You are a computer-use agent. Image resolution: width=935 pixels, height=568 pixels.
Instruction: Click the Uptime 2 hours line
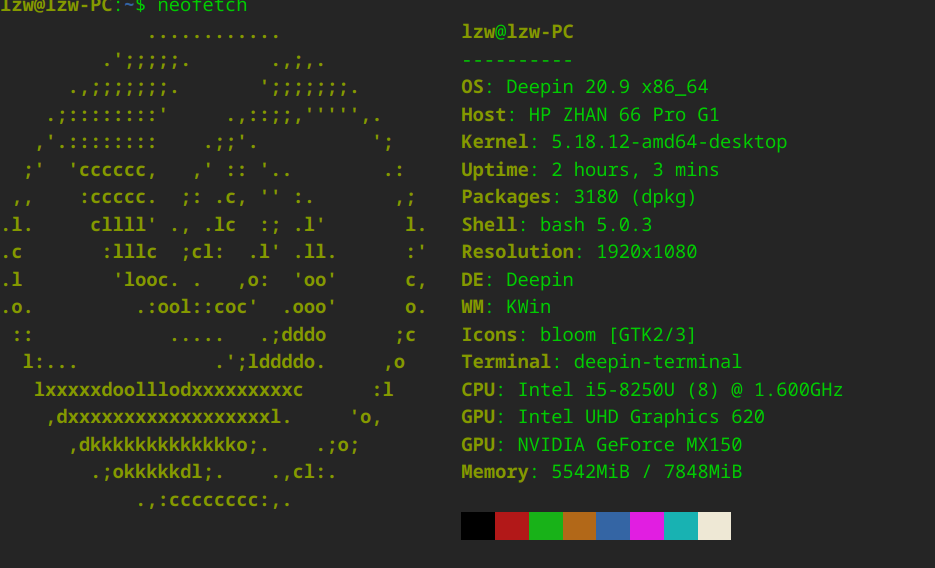tap(590, 170)
